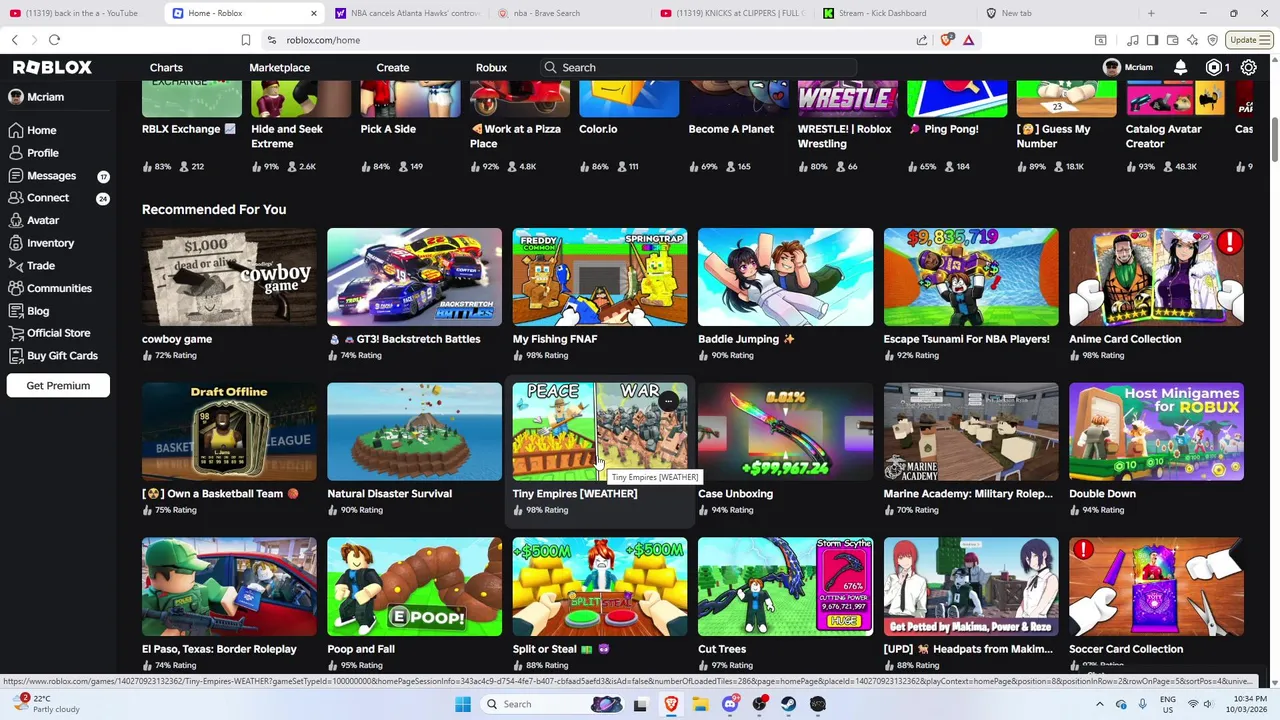
Task: Open the three-dot menu on Tiny Empires tile
Action: 668,402
